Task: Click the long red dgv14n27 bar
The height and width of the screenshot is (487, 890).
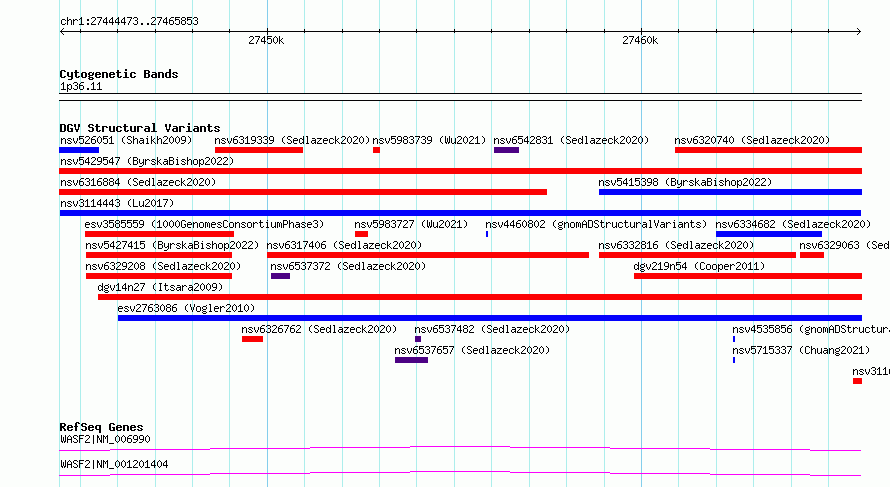Action: point(480,297)
